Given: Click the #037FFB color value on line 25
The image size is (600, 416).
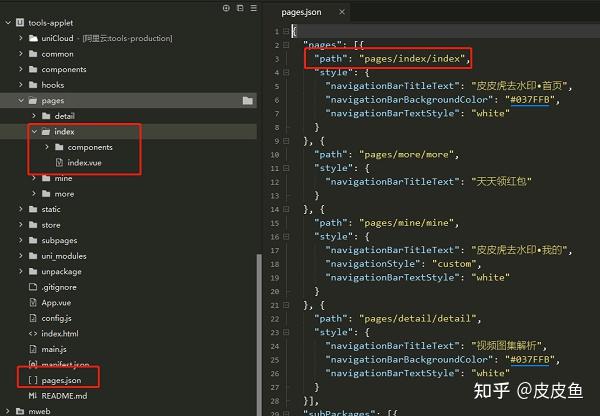Looking at the screenshot, I should click(x=530, y=360).
